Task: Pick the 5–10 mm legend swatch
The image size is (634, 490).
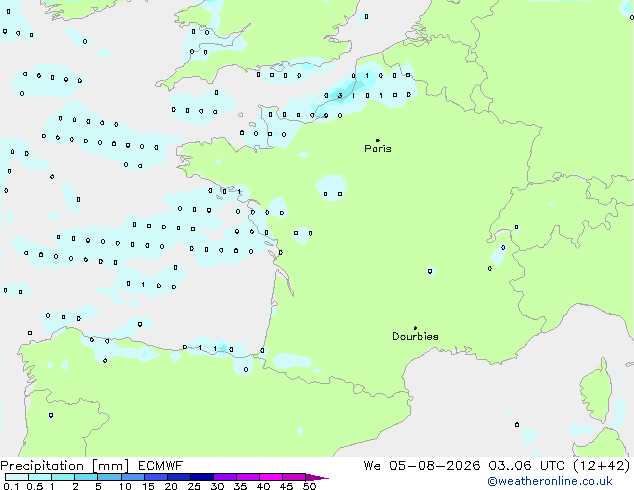Action: click(109, 477)
